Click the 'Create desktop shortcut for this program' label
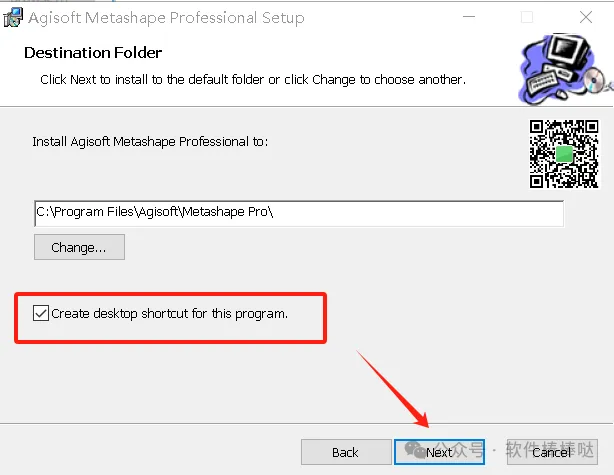This screenshot has width=614, height=475. click(x=170, y=314)
